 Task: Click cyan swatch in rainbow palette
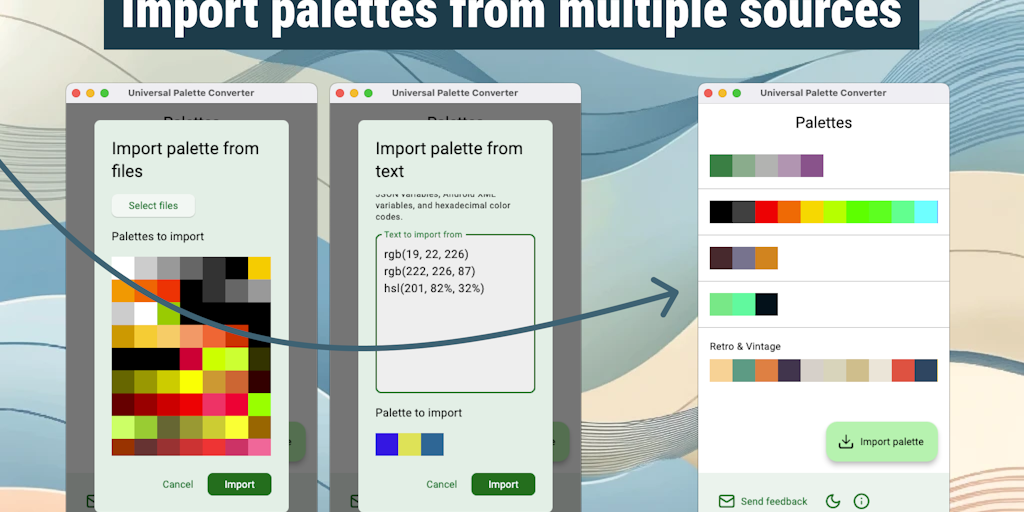pyautogui.click(x=925, y=212)
